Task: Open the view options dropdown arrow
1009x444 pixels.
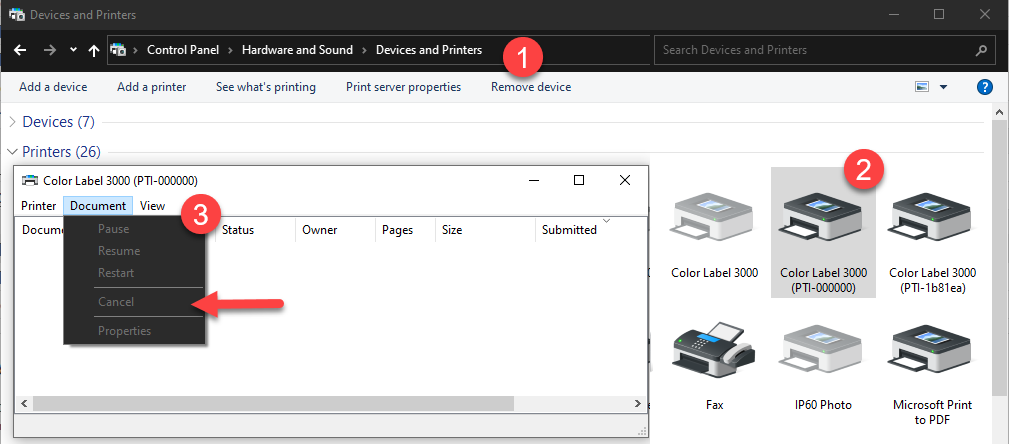Action: (x=943, y=87)
